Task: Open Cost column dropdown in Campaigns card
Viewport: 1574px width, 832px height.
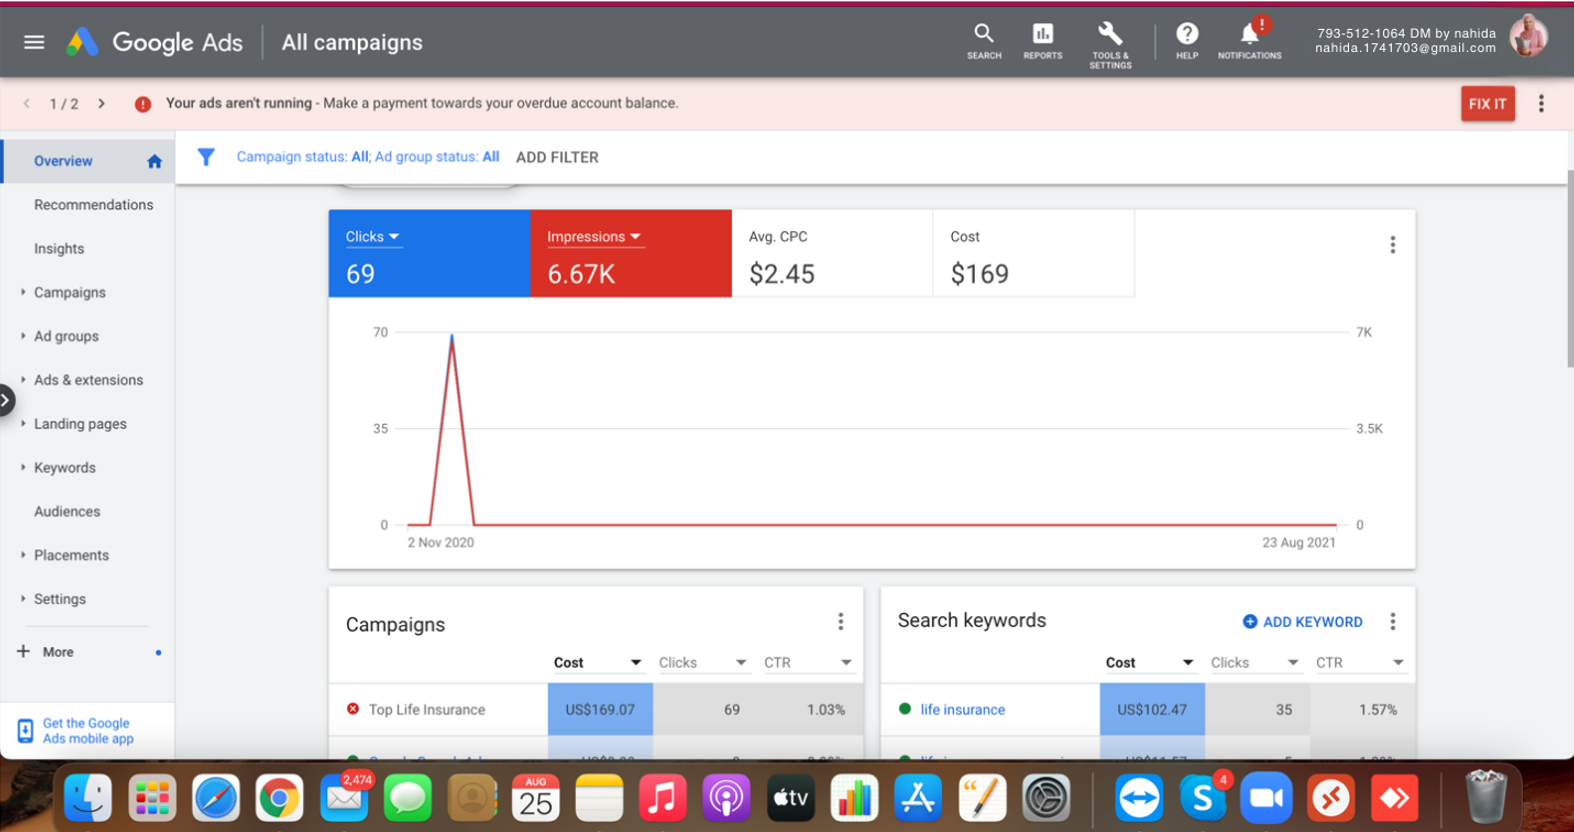Action: pos(635,662)
